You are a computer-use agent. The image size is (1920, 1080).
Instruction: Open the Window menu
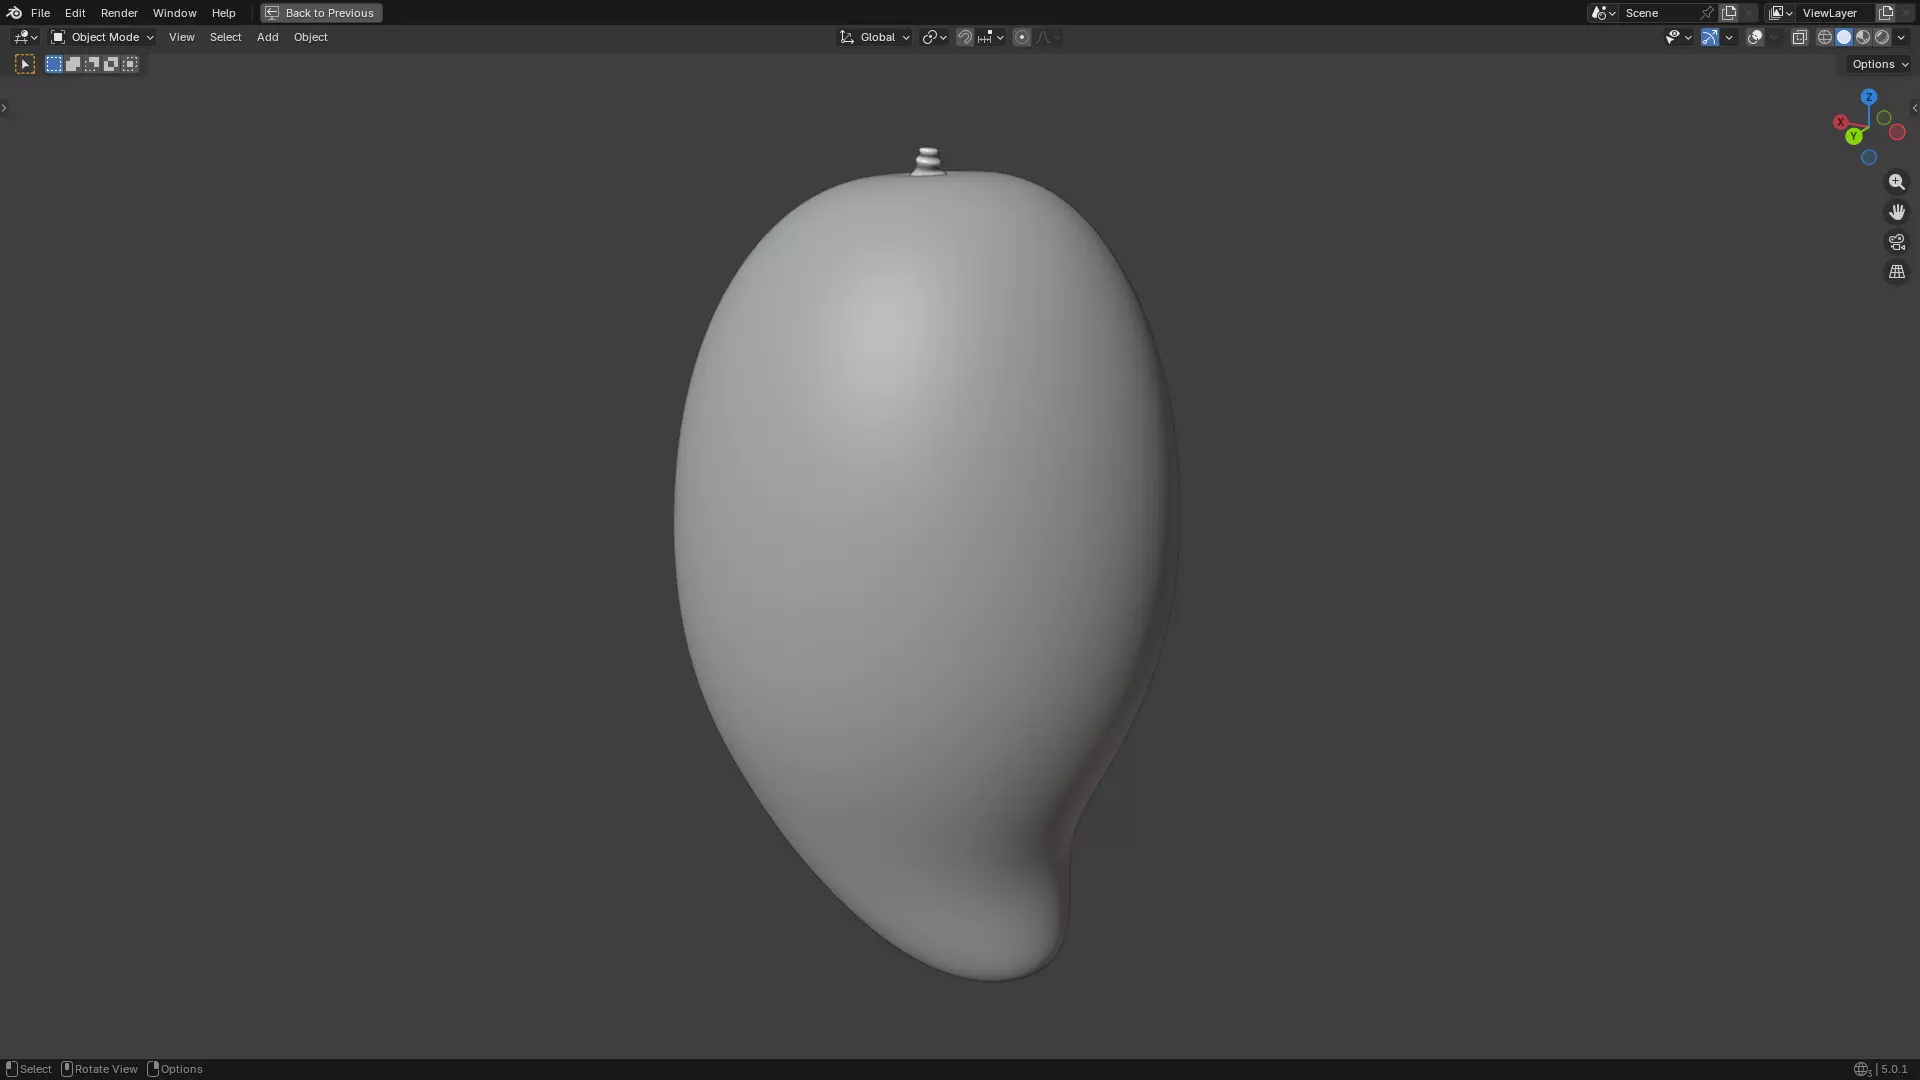point(174,13)
